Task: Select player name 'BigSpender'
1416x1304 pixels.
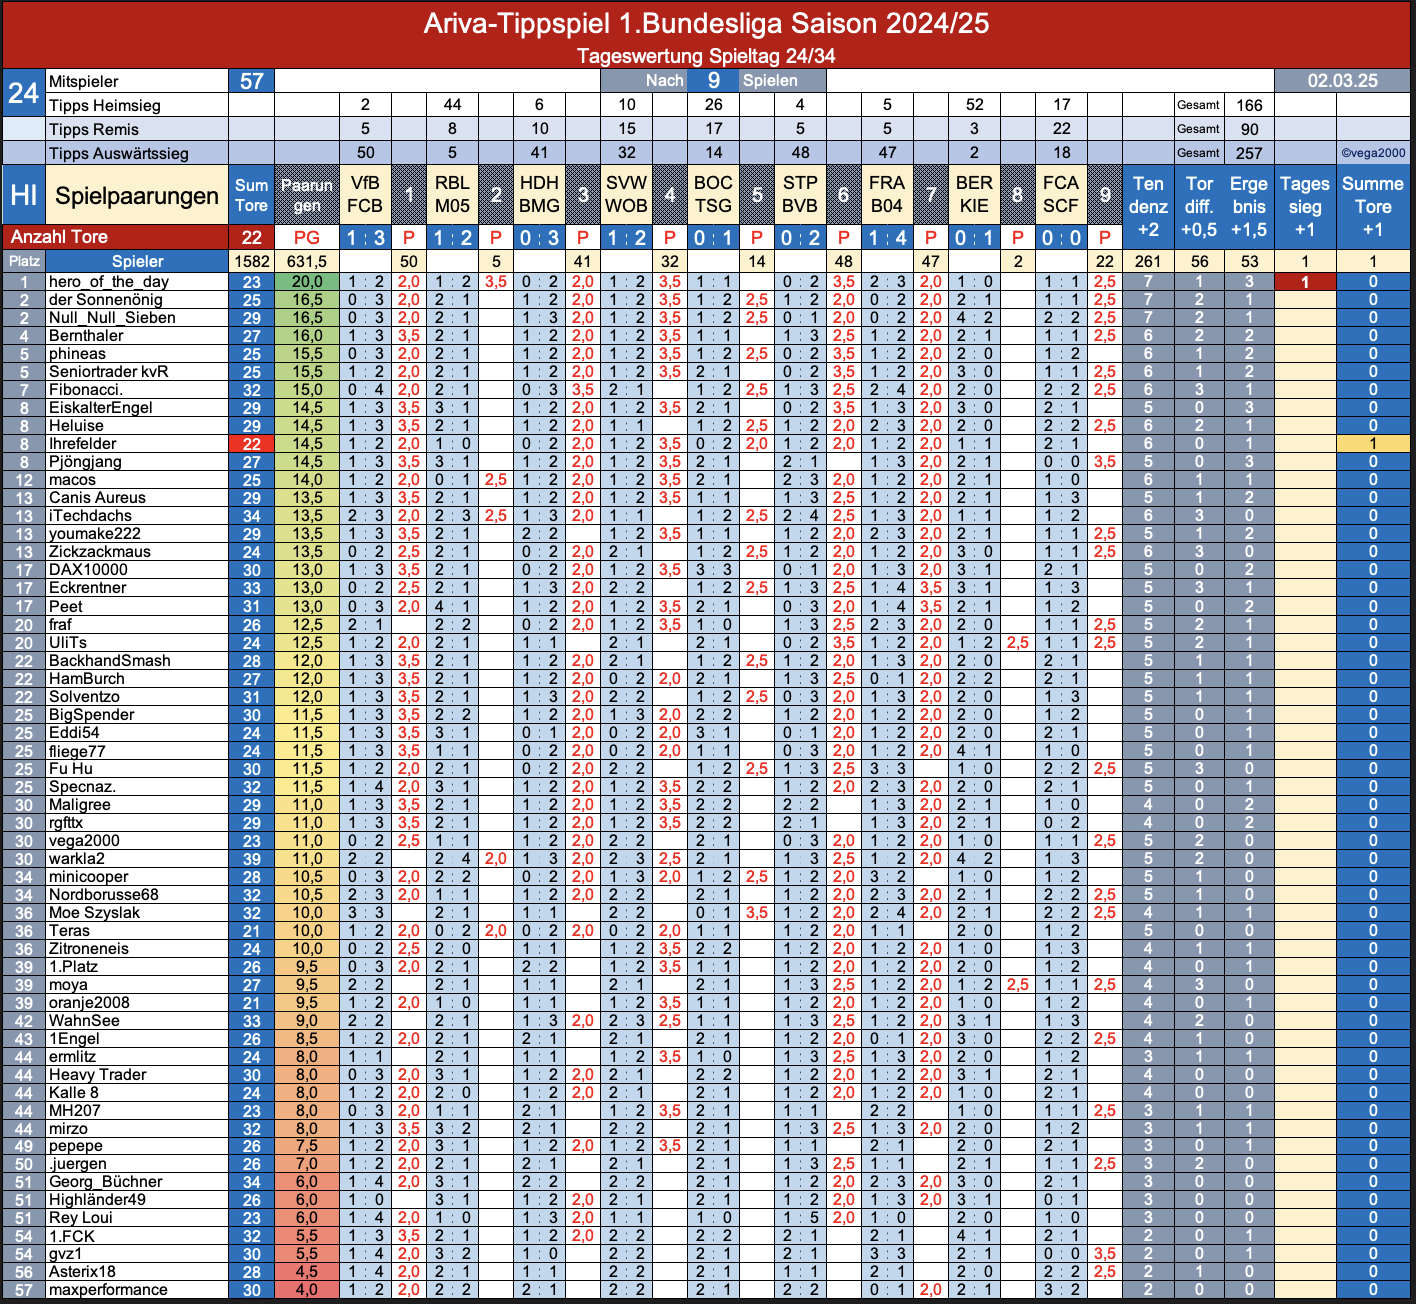Action: point(91,715)
